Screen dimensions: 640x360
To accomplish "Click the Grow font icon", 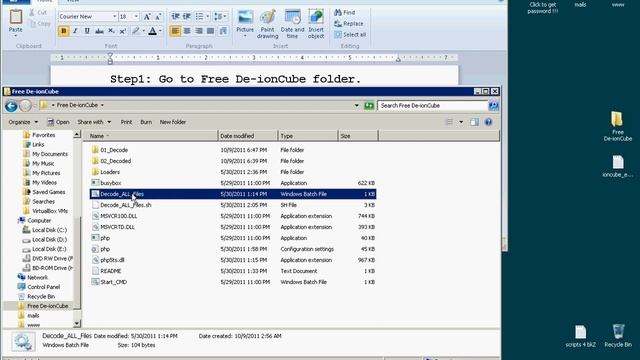I will click(147, 17).
